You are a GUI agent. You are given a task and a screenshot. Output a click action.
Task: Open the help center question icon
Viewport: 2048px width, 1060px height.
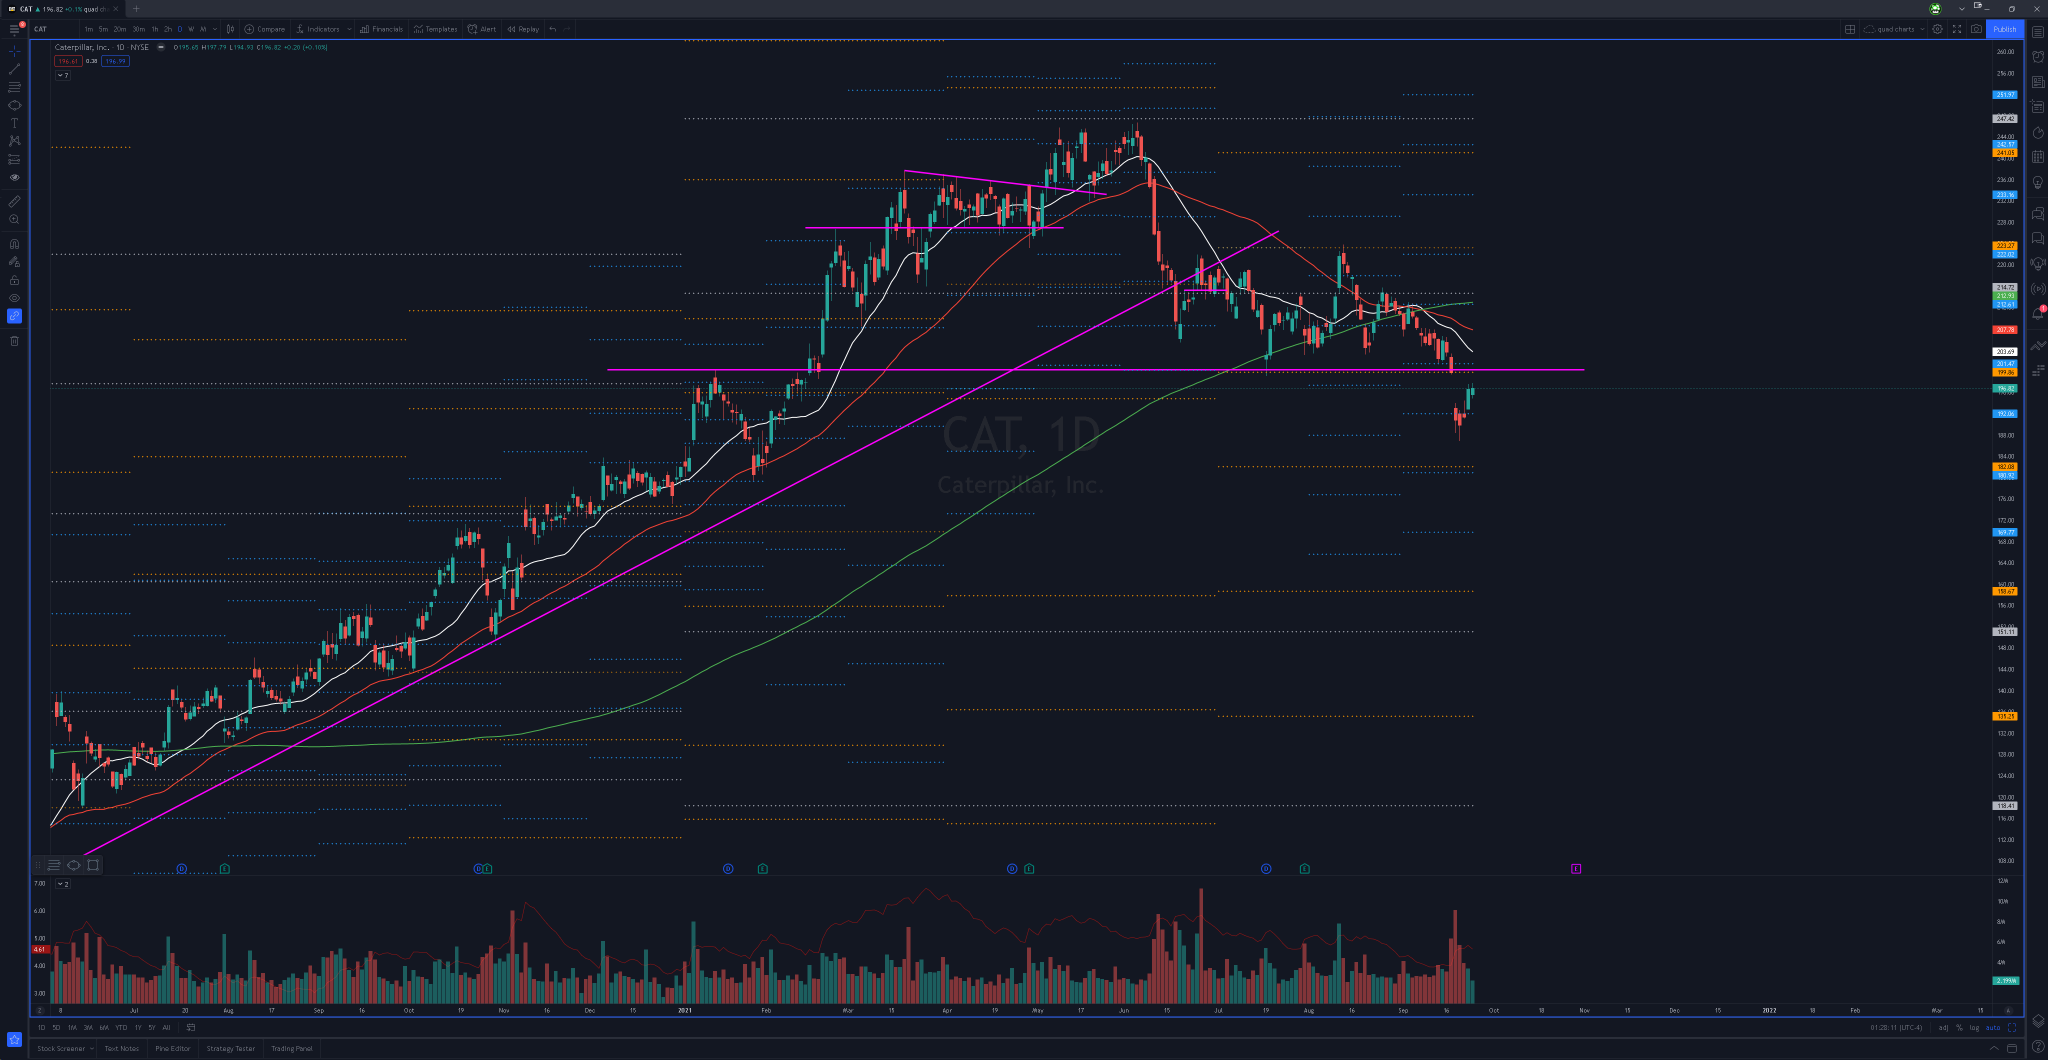[2038, 1047]
